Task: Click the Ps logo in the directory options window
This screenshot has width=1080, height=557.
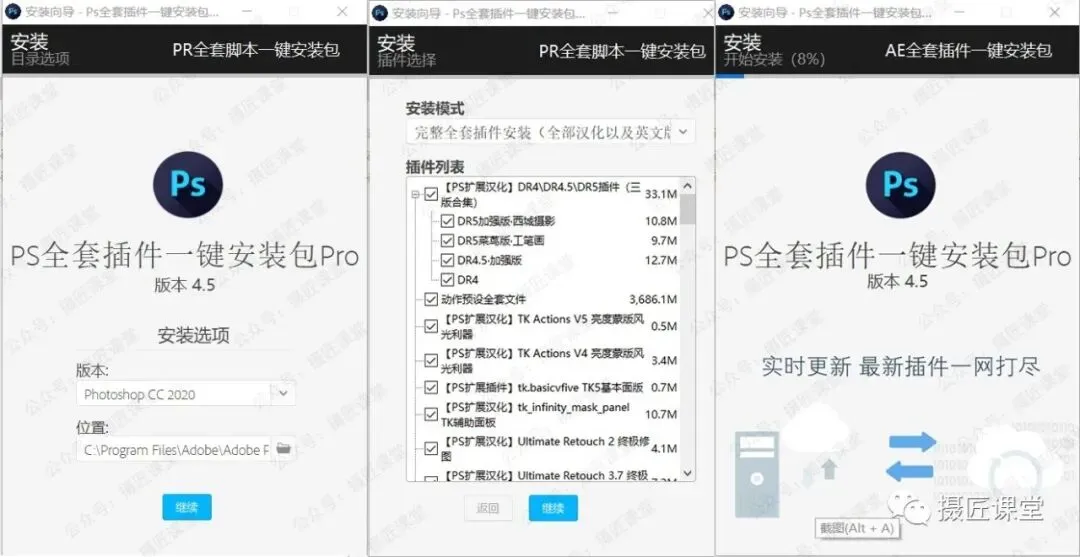Action: pyautogui.click(x=188, y=185)
